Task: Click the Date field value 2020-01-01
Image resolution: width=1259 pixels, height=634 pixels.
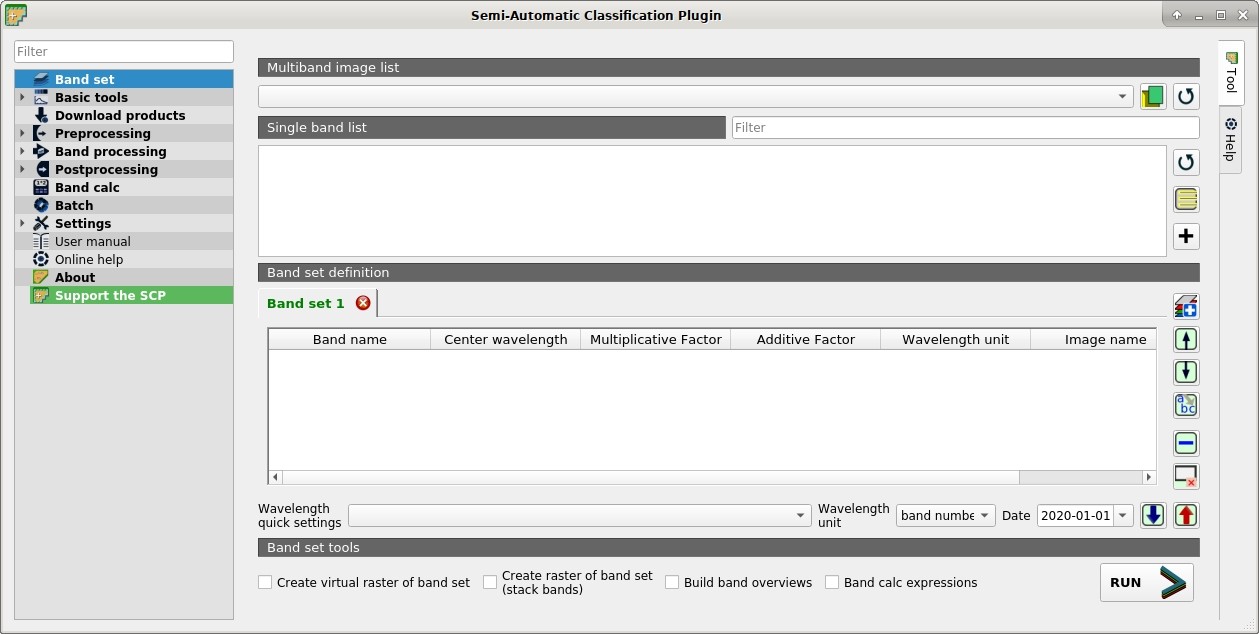Action: tap(1075, 515)
